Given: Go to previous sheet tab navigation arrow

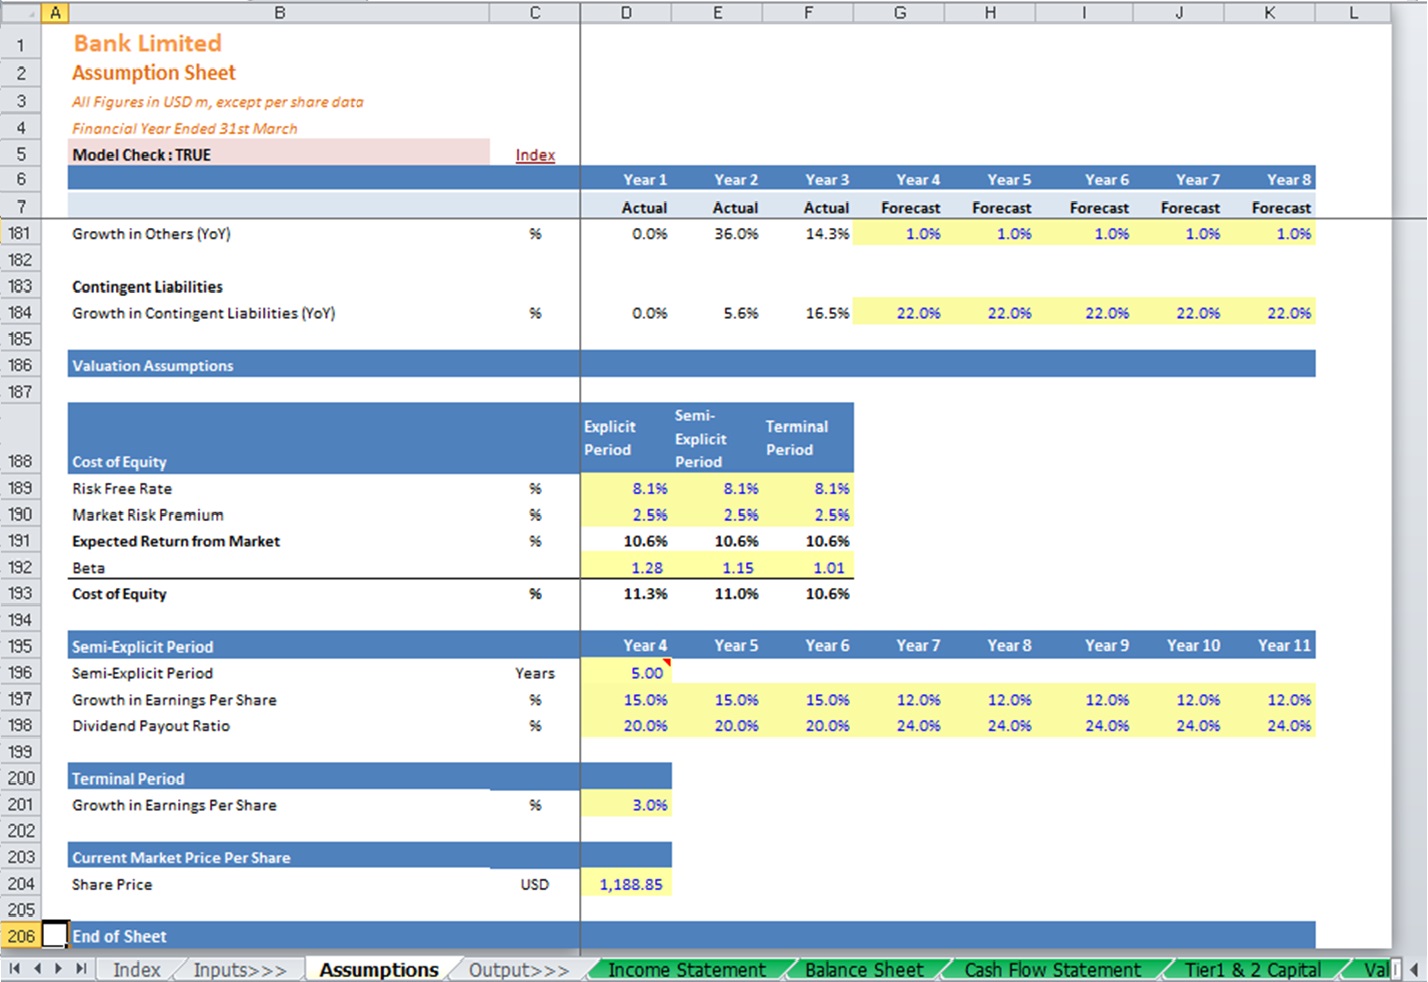Looking at the screenshot, I should 37,969.
